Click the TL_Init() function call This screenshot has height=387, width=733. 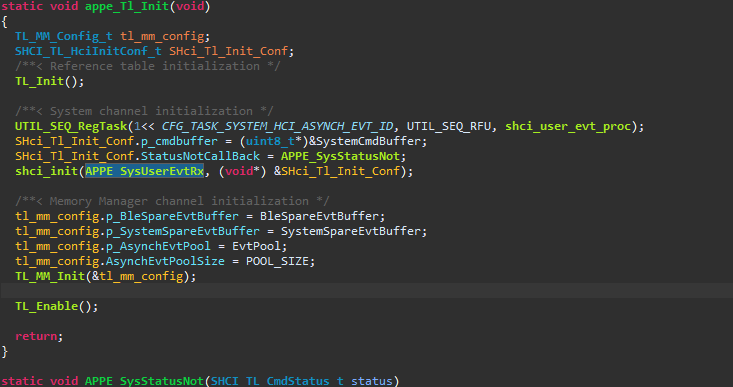click(46, 81)
